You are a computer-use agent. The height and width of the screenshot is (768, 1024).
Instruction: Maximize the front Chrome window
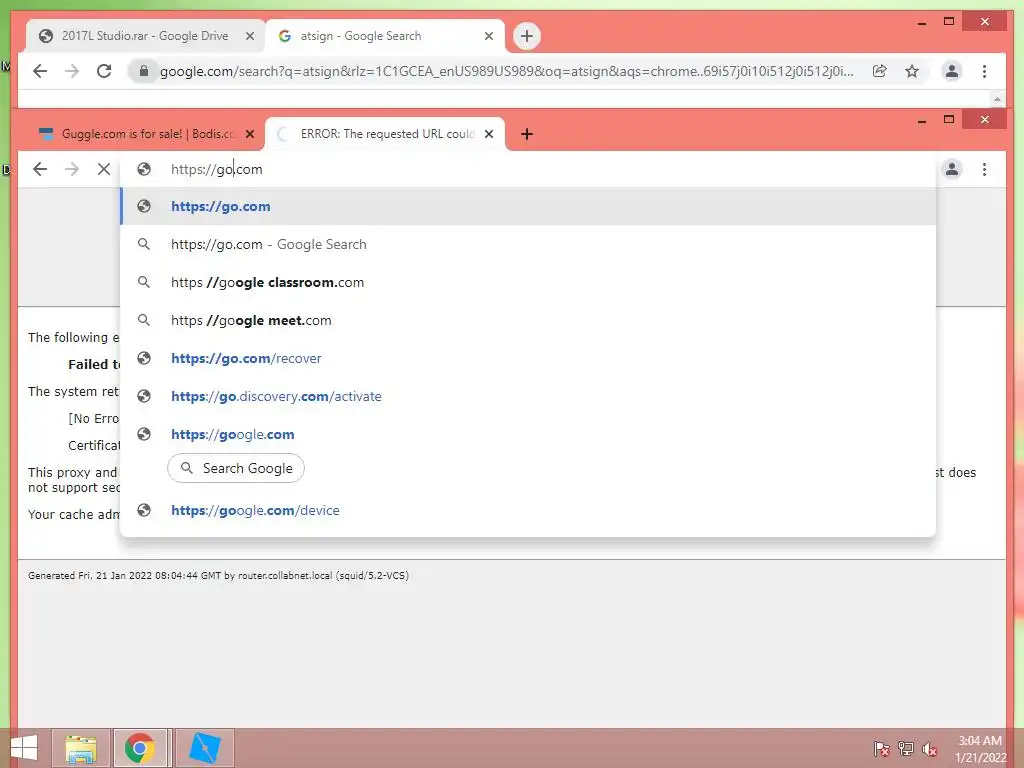click(x=949, y=120)
